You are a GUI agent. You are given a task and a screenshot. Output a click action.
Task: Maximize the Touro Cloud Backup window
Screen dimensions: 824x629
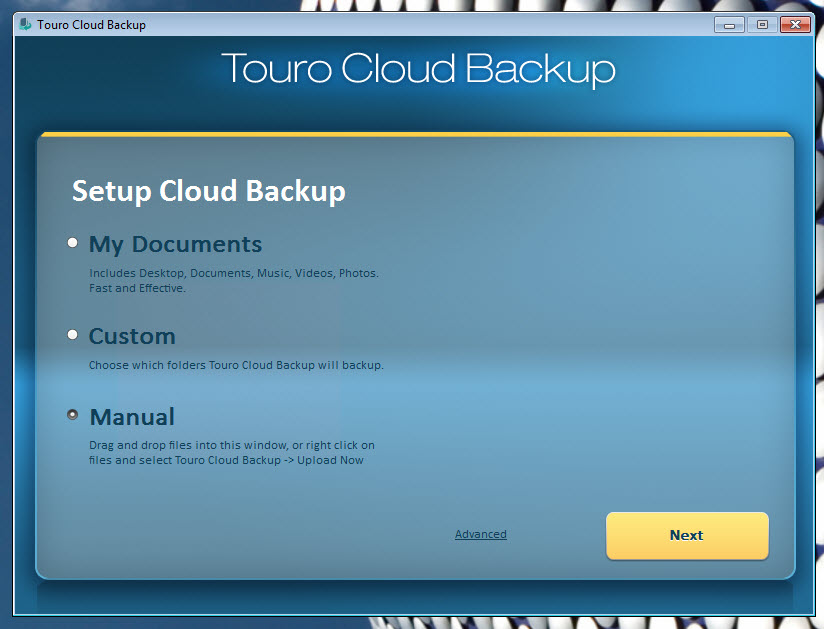click(762, 25)
